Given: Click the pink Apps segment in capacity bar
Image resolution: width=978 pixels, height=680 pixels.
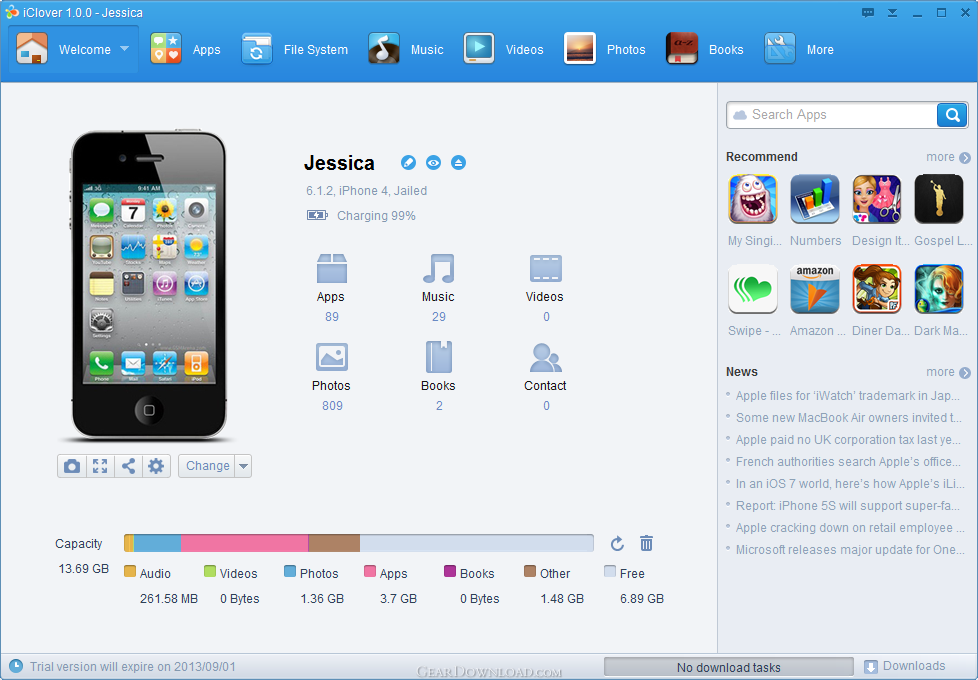Looking at the screenshot, I should click(x=245, y=543).
